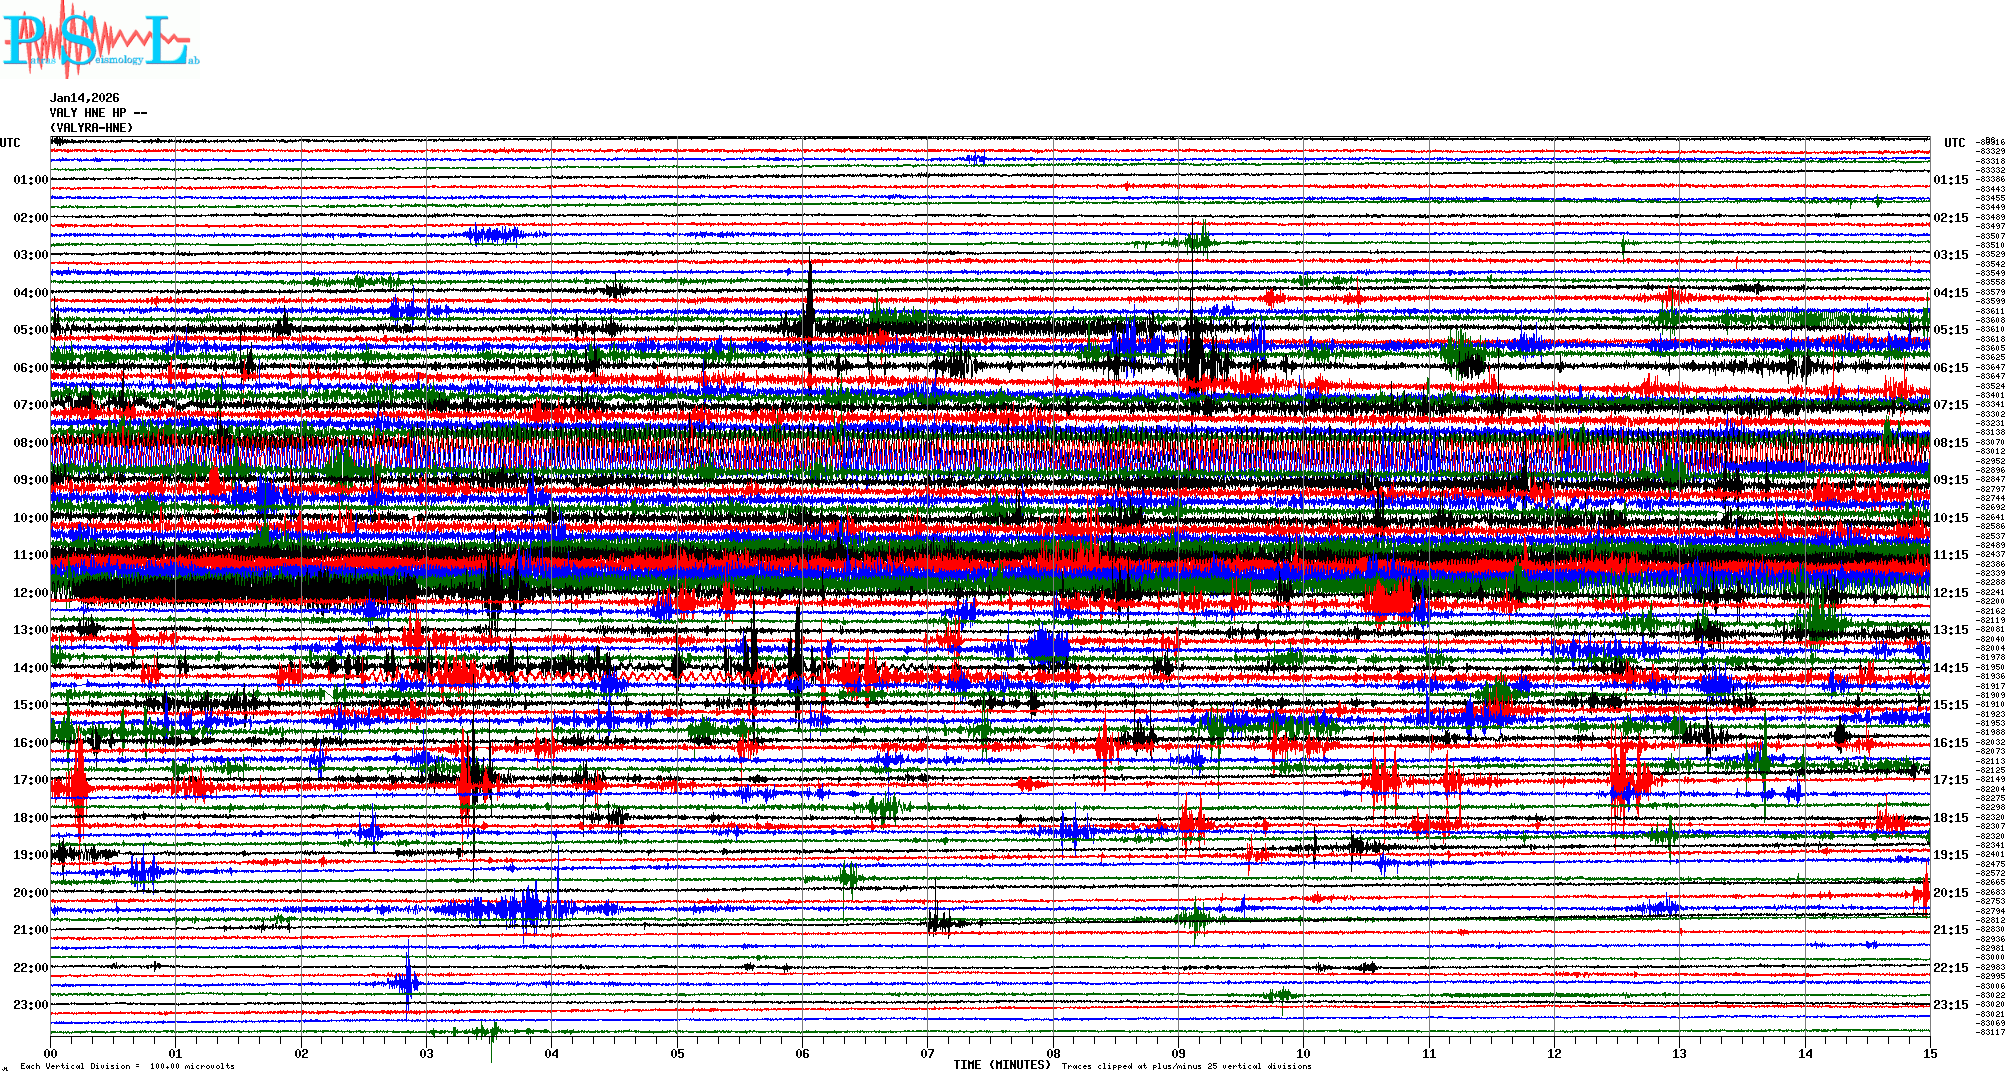Click the Traces clipped footer note
The height and width of the screenshot is (1080, 2010).
1186,1066
